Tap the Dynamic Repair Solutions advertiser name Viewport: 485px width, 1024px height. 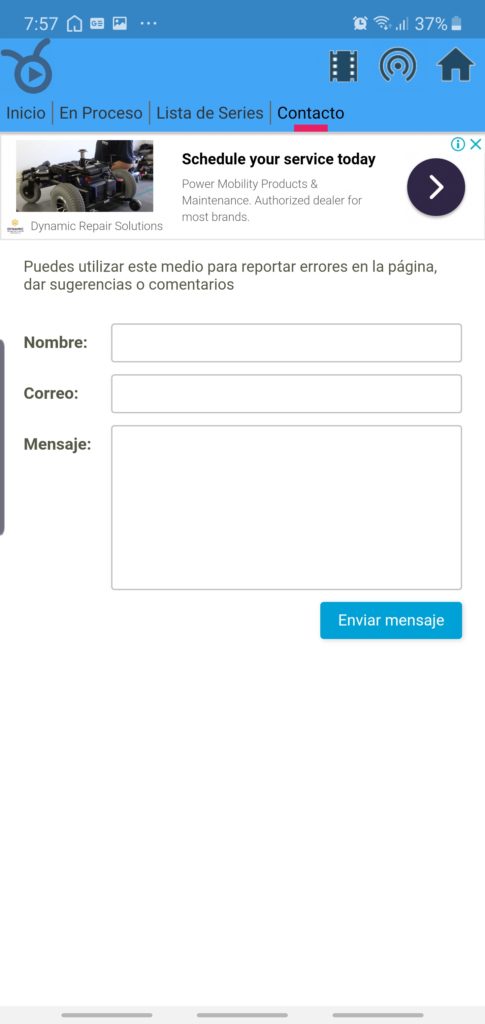(97, 226)
